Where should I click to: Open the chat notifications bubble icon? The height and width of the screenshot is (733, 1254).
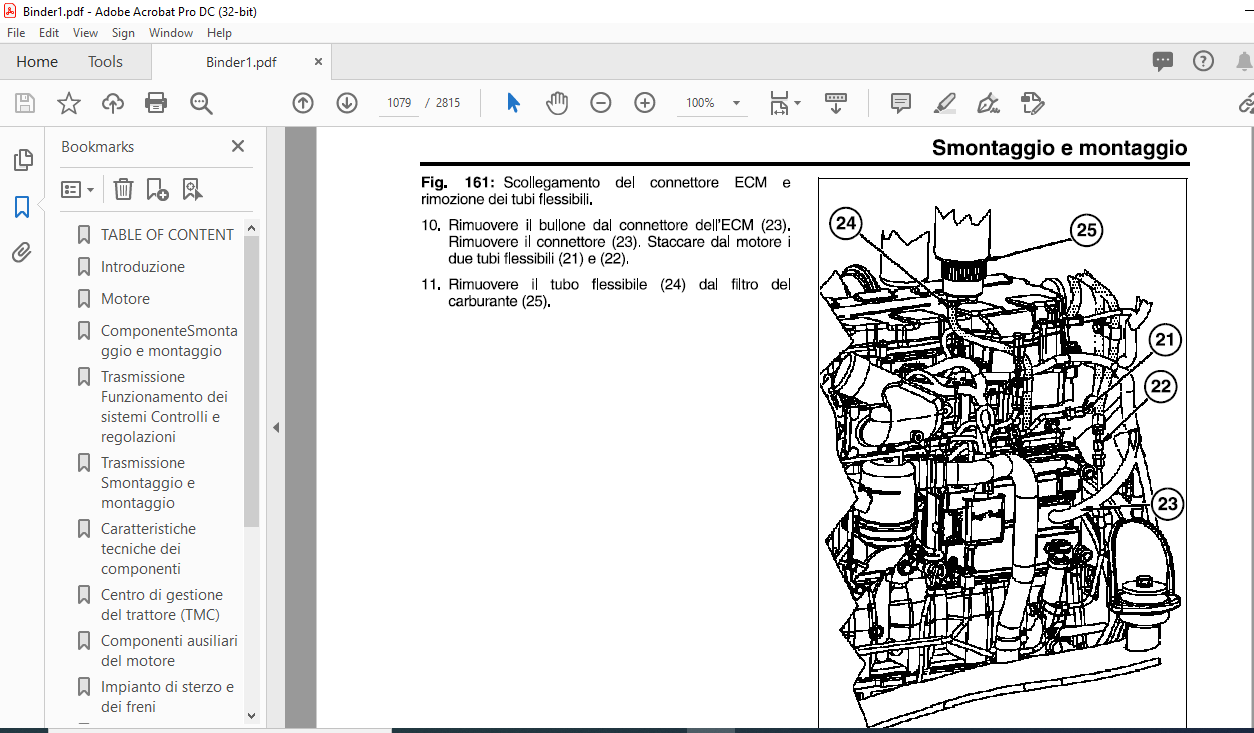(x=1163, y=61)
